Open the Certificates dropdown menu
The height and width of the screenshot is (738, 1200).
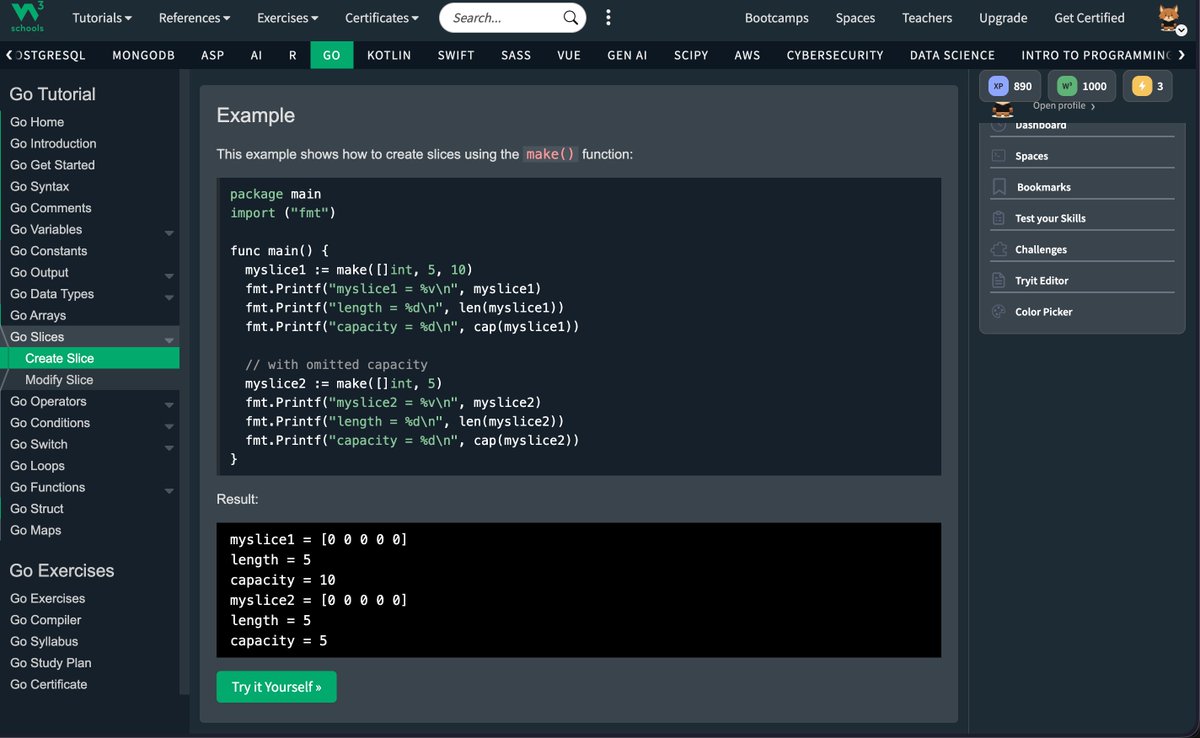(382, 18)
